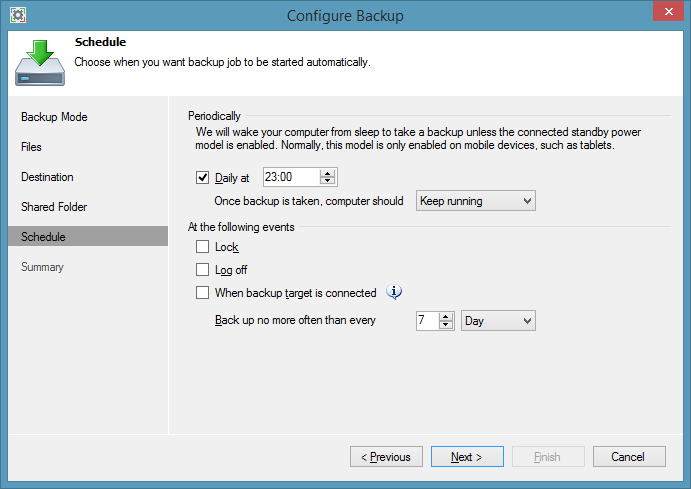This screenshot has width=691, height=489.
Task: Enable the Lock event checkbox
Action: pos(203,247)
